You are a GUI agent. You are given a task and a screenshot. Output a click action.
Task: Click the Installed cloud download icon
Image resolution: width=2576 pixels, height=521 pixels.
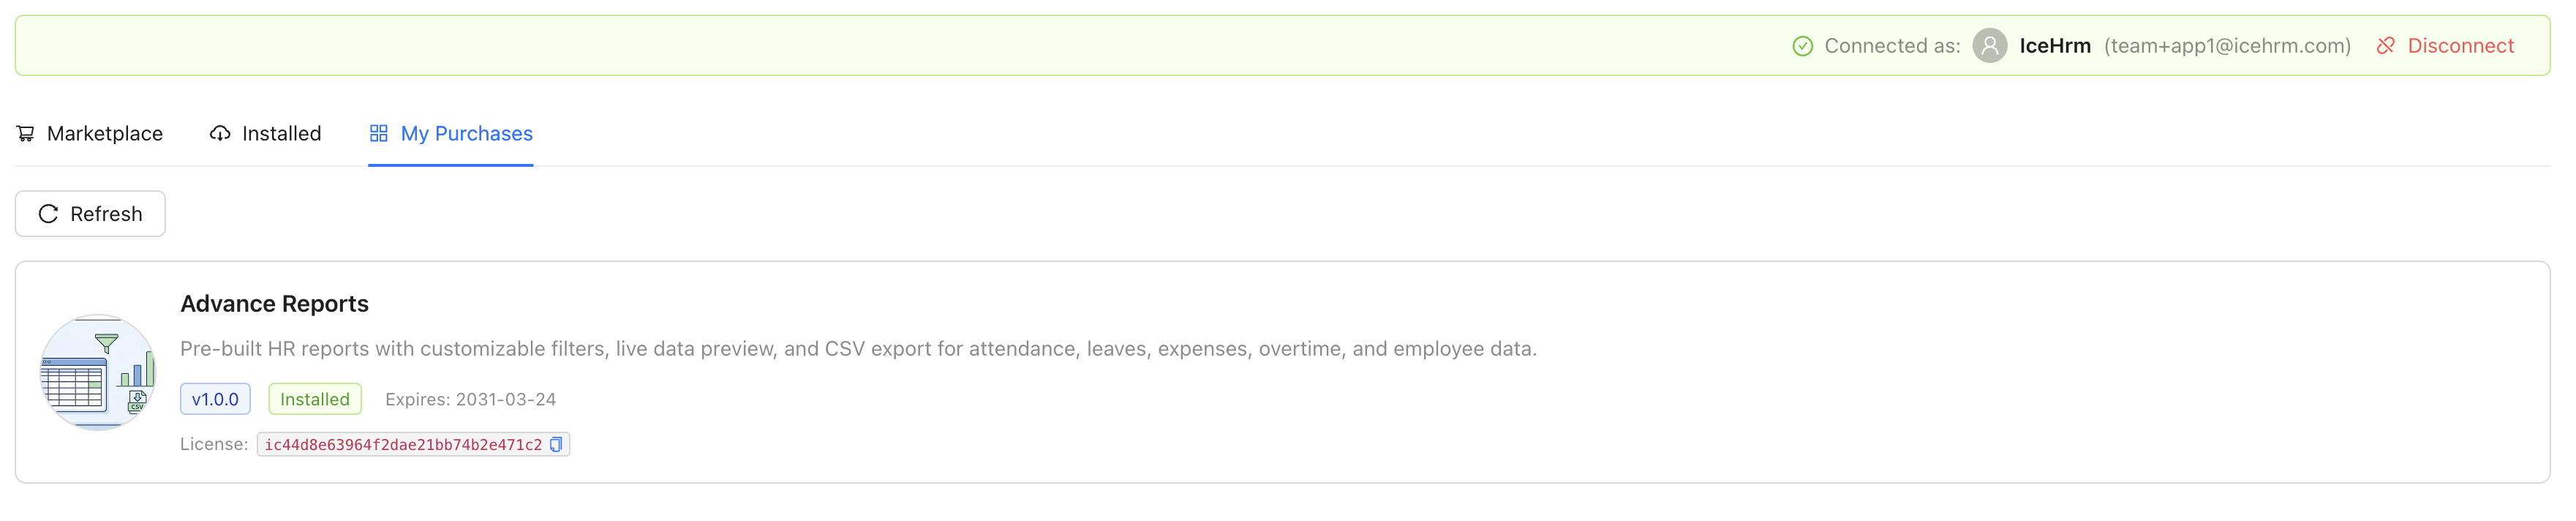(220, 134)
